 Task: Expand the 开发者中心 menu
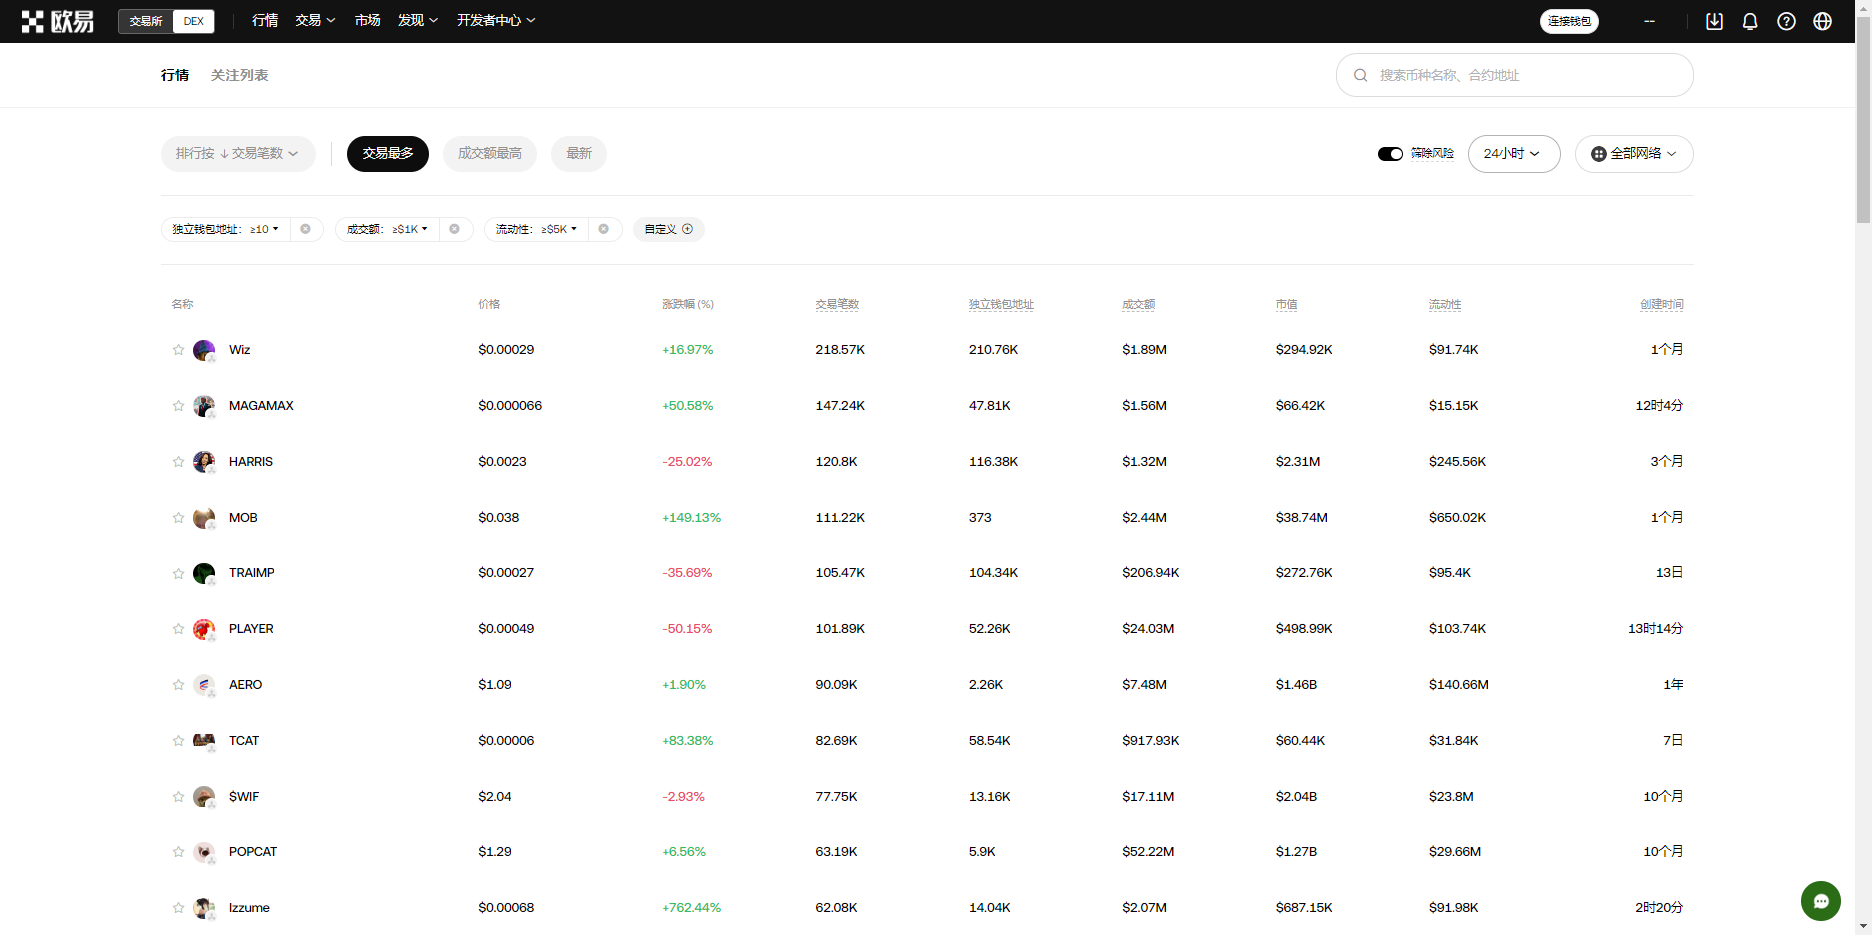496,21
